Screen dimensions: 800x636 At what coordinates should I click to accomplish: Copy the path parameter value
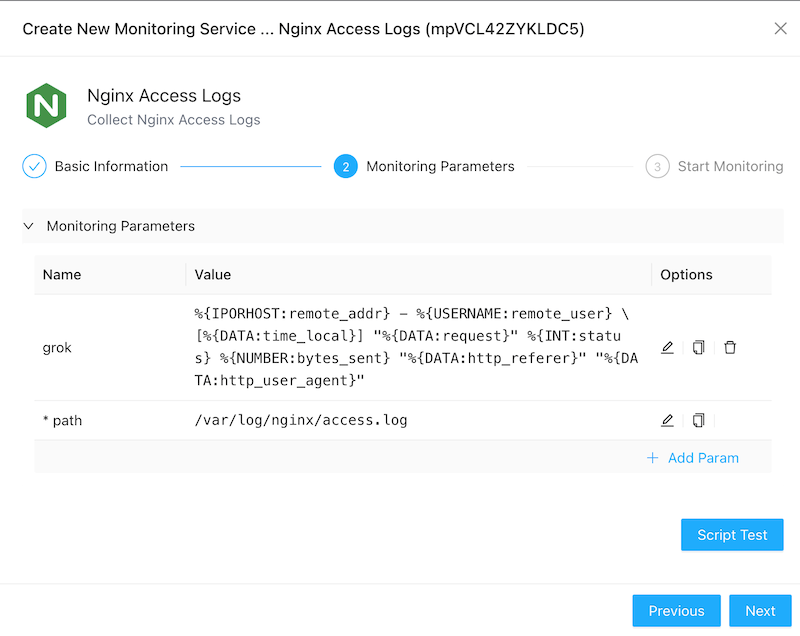click(698, 421)
